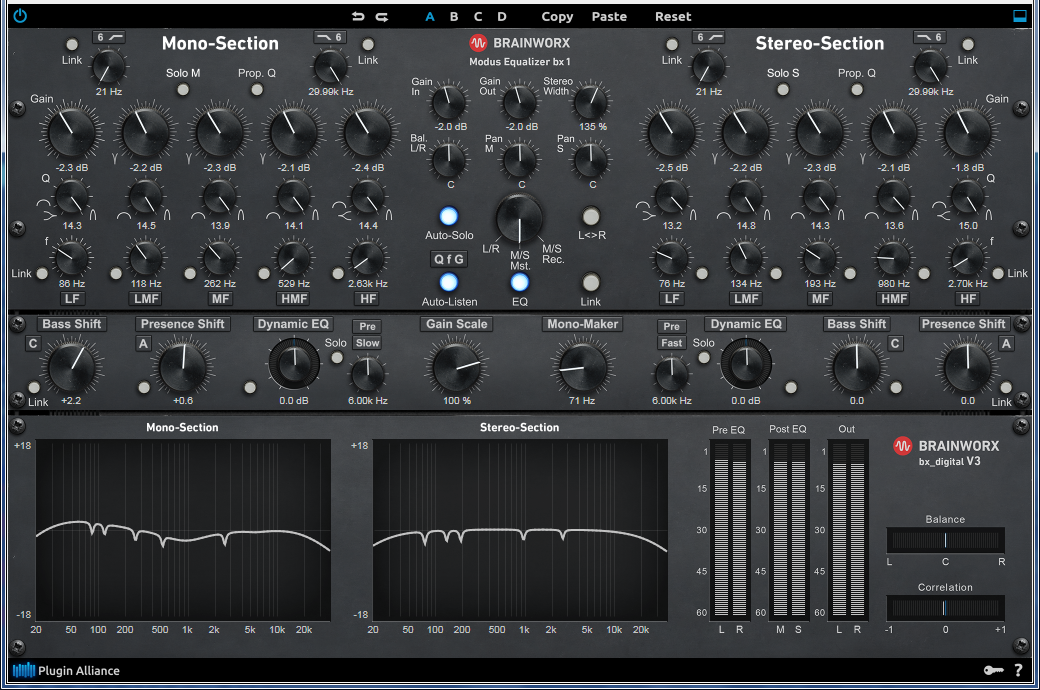Toggle the plugin power bypass icon
Image resolution: width=1040 pixels, height=690 pixels.
pyautogui.click(x=20, y=16)
